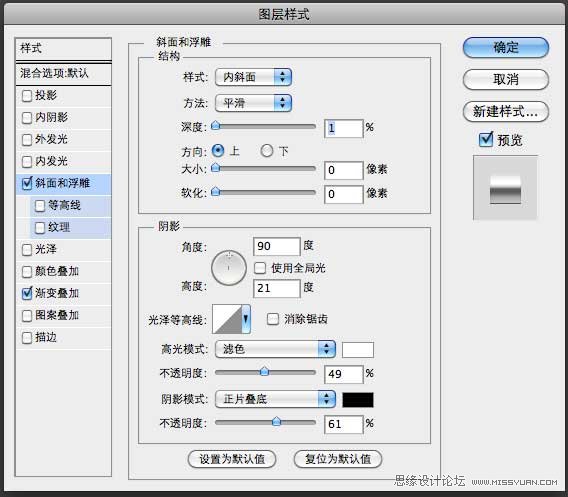Select 混合选项:默认 in the list
Screen dimensions: 568x497
[63, 74]
